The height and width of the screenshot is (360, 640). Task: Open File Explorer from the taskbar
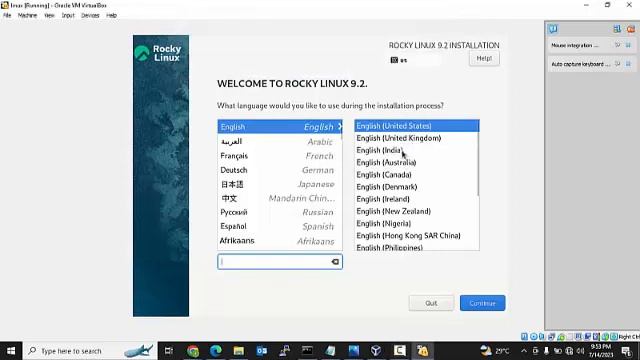click(x=238, y=351)
